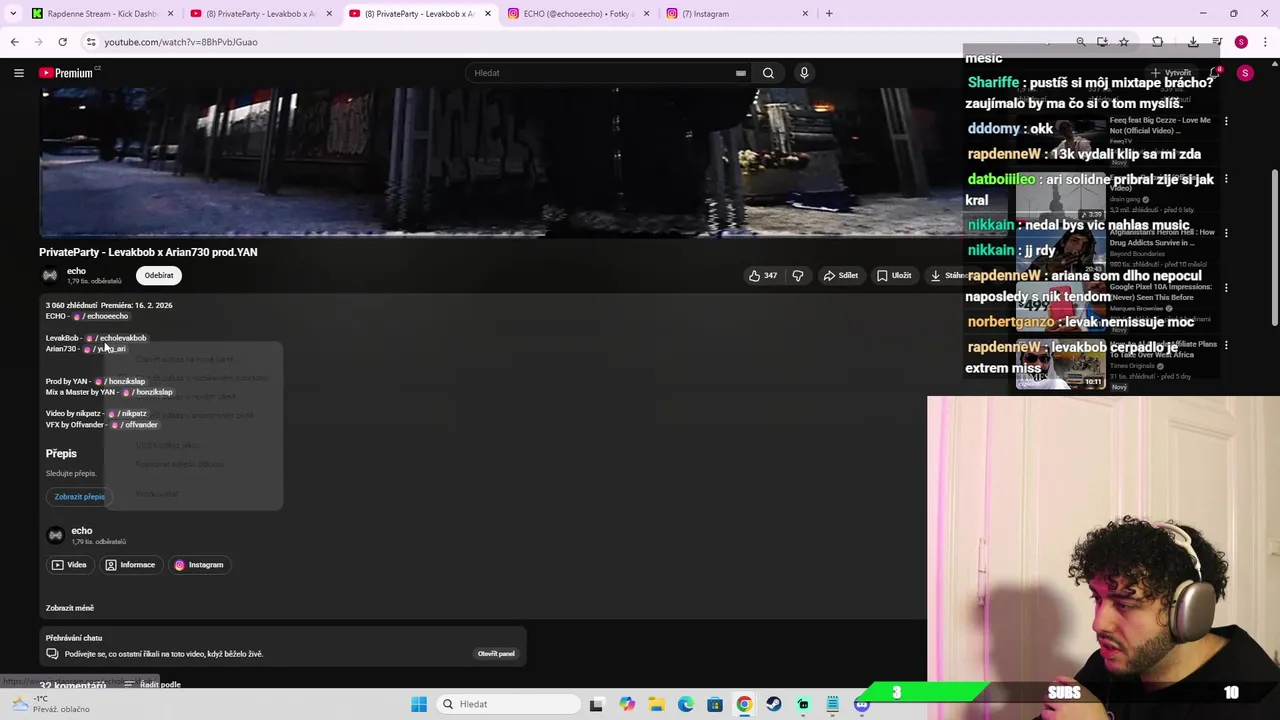
Task: Collapse description with Zobrazit méně
Action: tap(69, 608)
